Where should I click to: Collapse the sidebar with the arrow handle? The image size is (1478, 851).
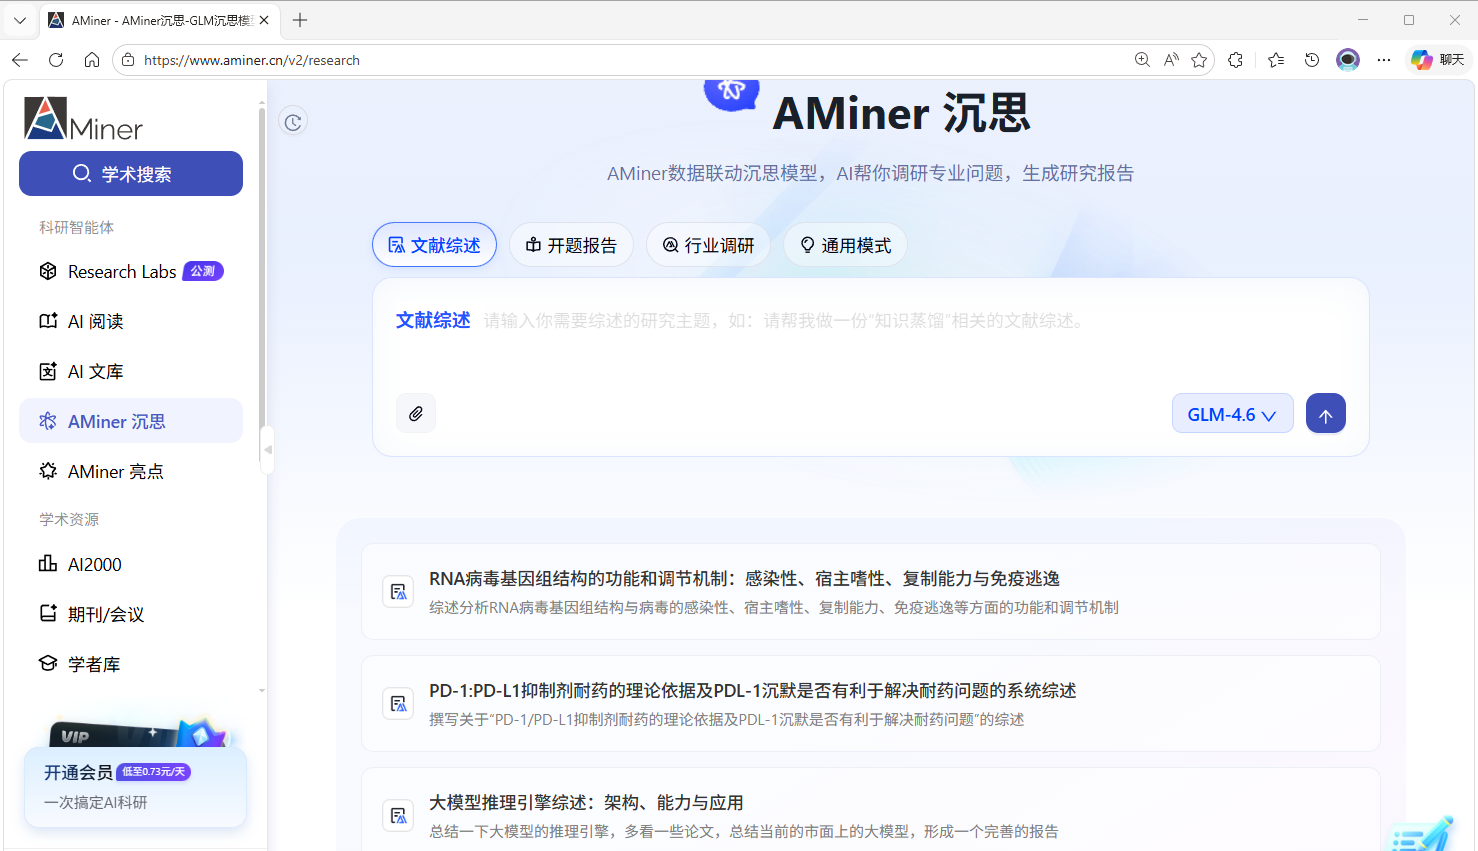tap(267, 450)
